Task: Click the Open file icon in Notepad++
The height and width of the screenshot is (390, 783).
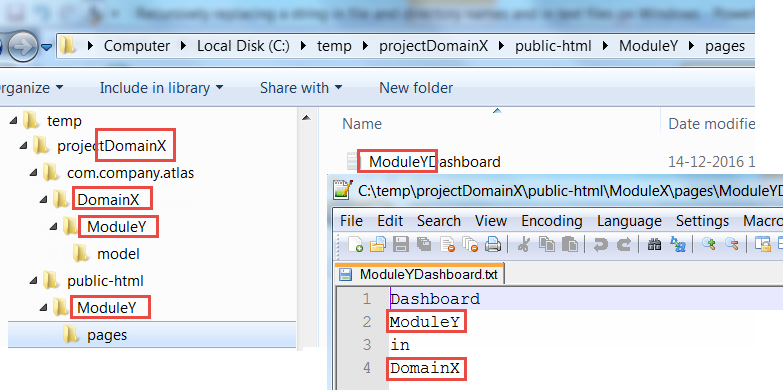Action: [378, 244]
